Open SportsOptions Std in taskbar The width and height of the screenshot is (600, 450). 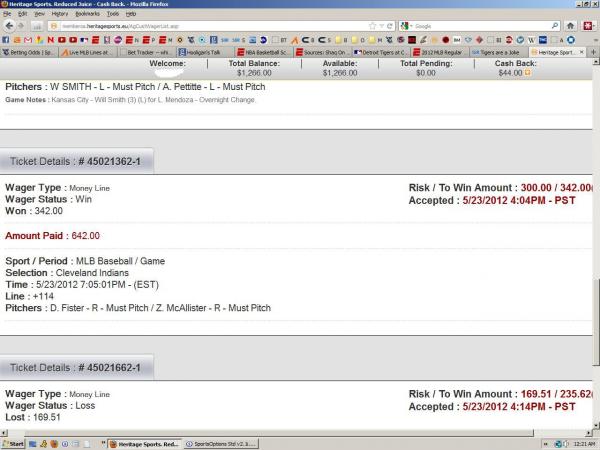222,443
